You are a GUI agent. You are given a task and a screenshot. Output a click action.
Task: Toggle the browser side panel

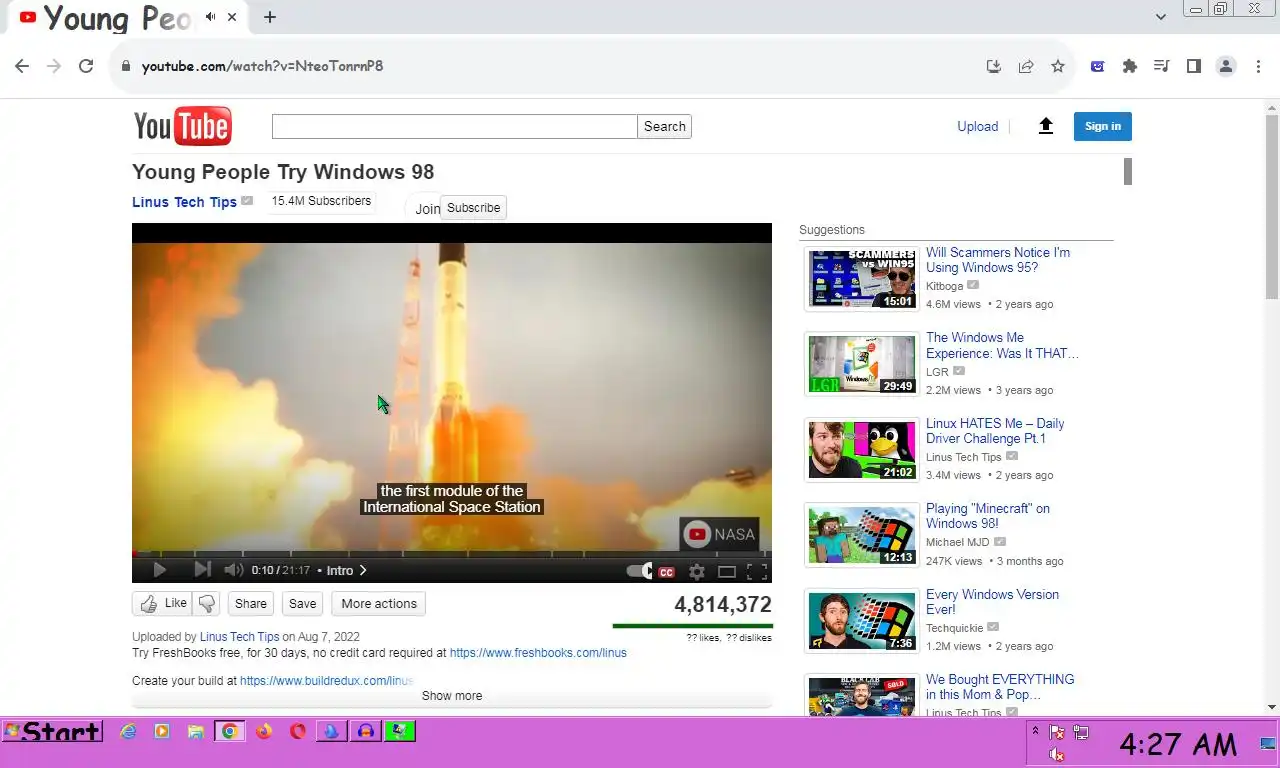point(1194,66)
